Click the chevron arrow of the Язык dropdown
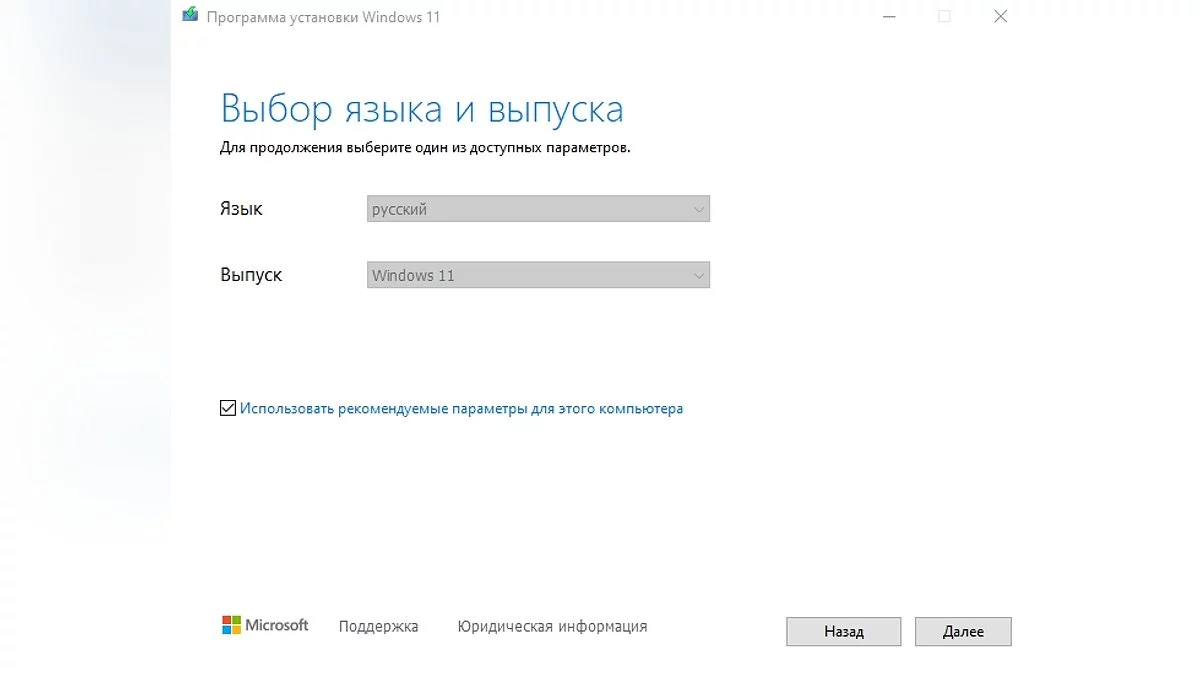This screenshot has height=675, width=1200. [699, 209]
